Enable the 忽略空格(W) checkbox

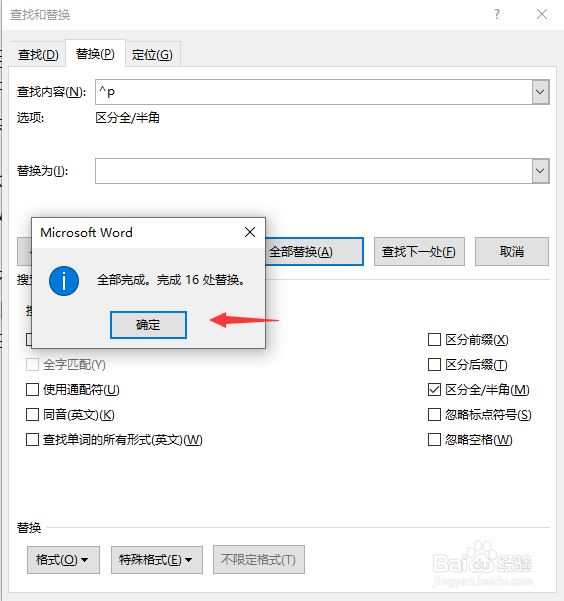coord(434,440)
